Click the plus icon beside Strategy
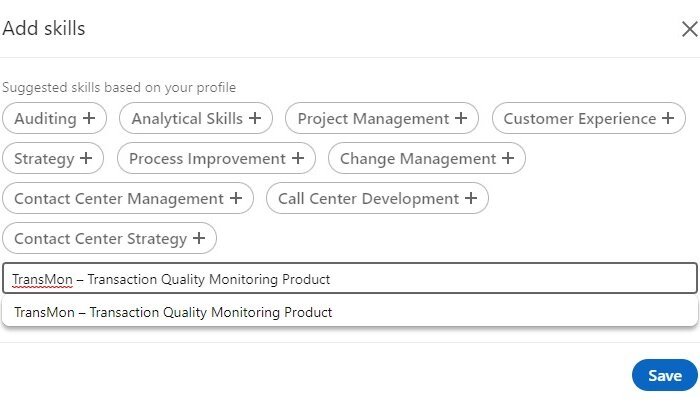The width and height of the screenshot is (700, 404). tap(86, 158)
